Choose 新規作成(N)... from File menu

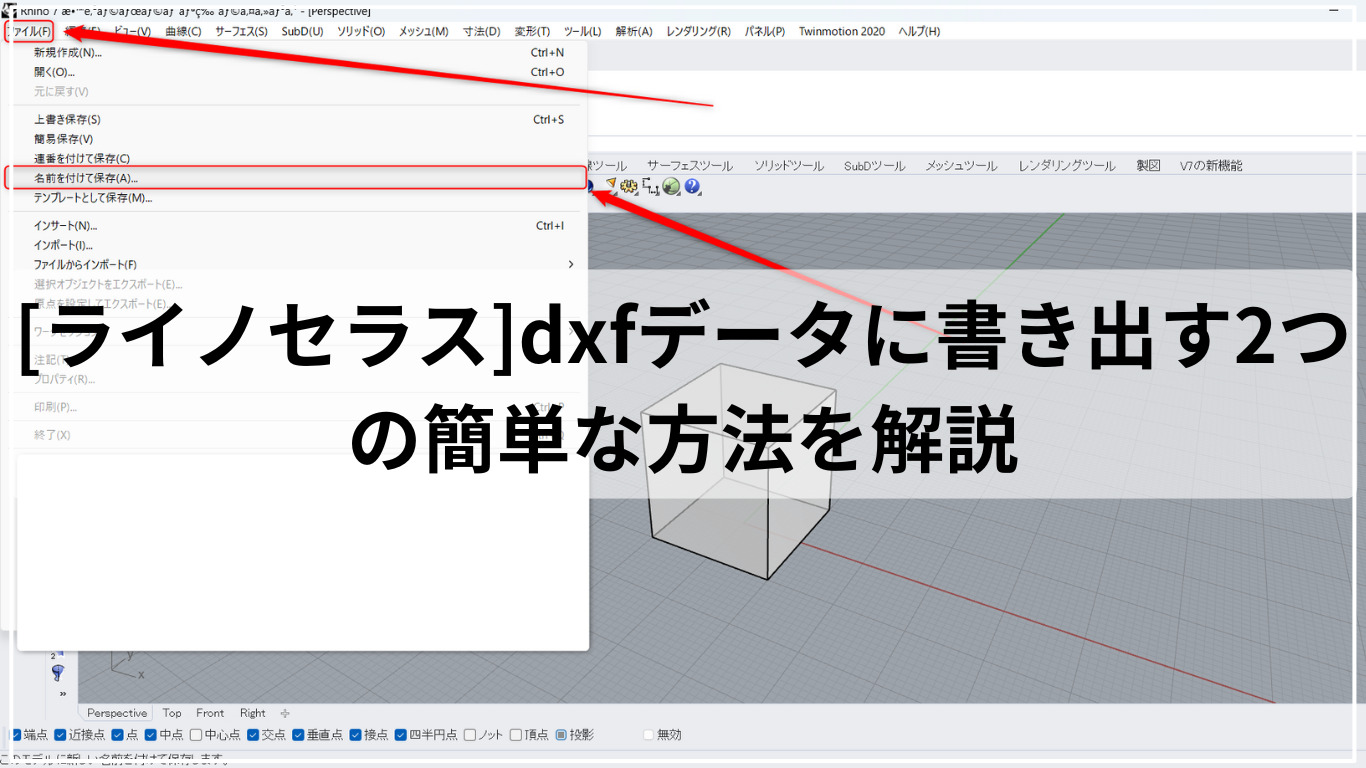point(298,52)
